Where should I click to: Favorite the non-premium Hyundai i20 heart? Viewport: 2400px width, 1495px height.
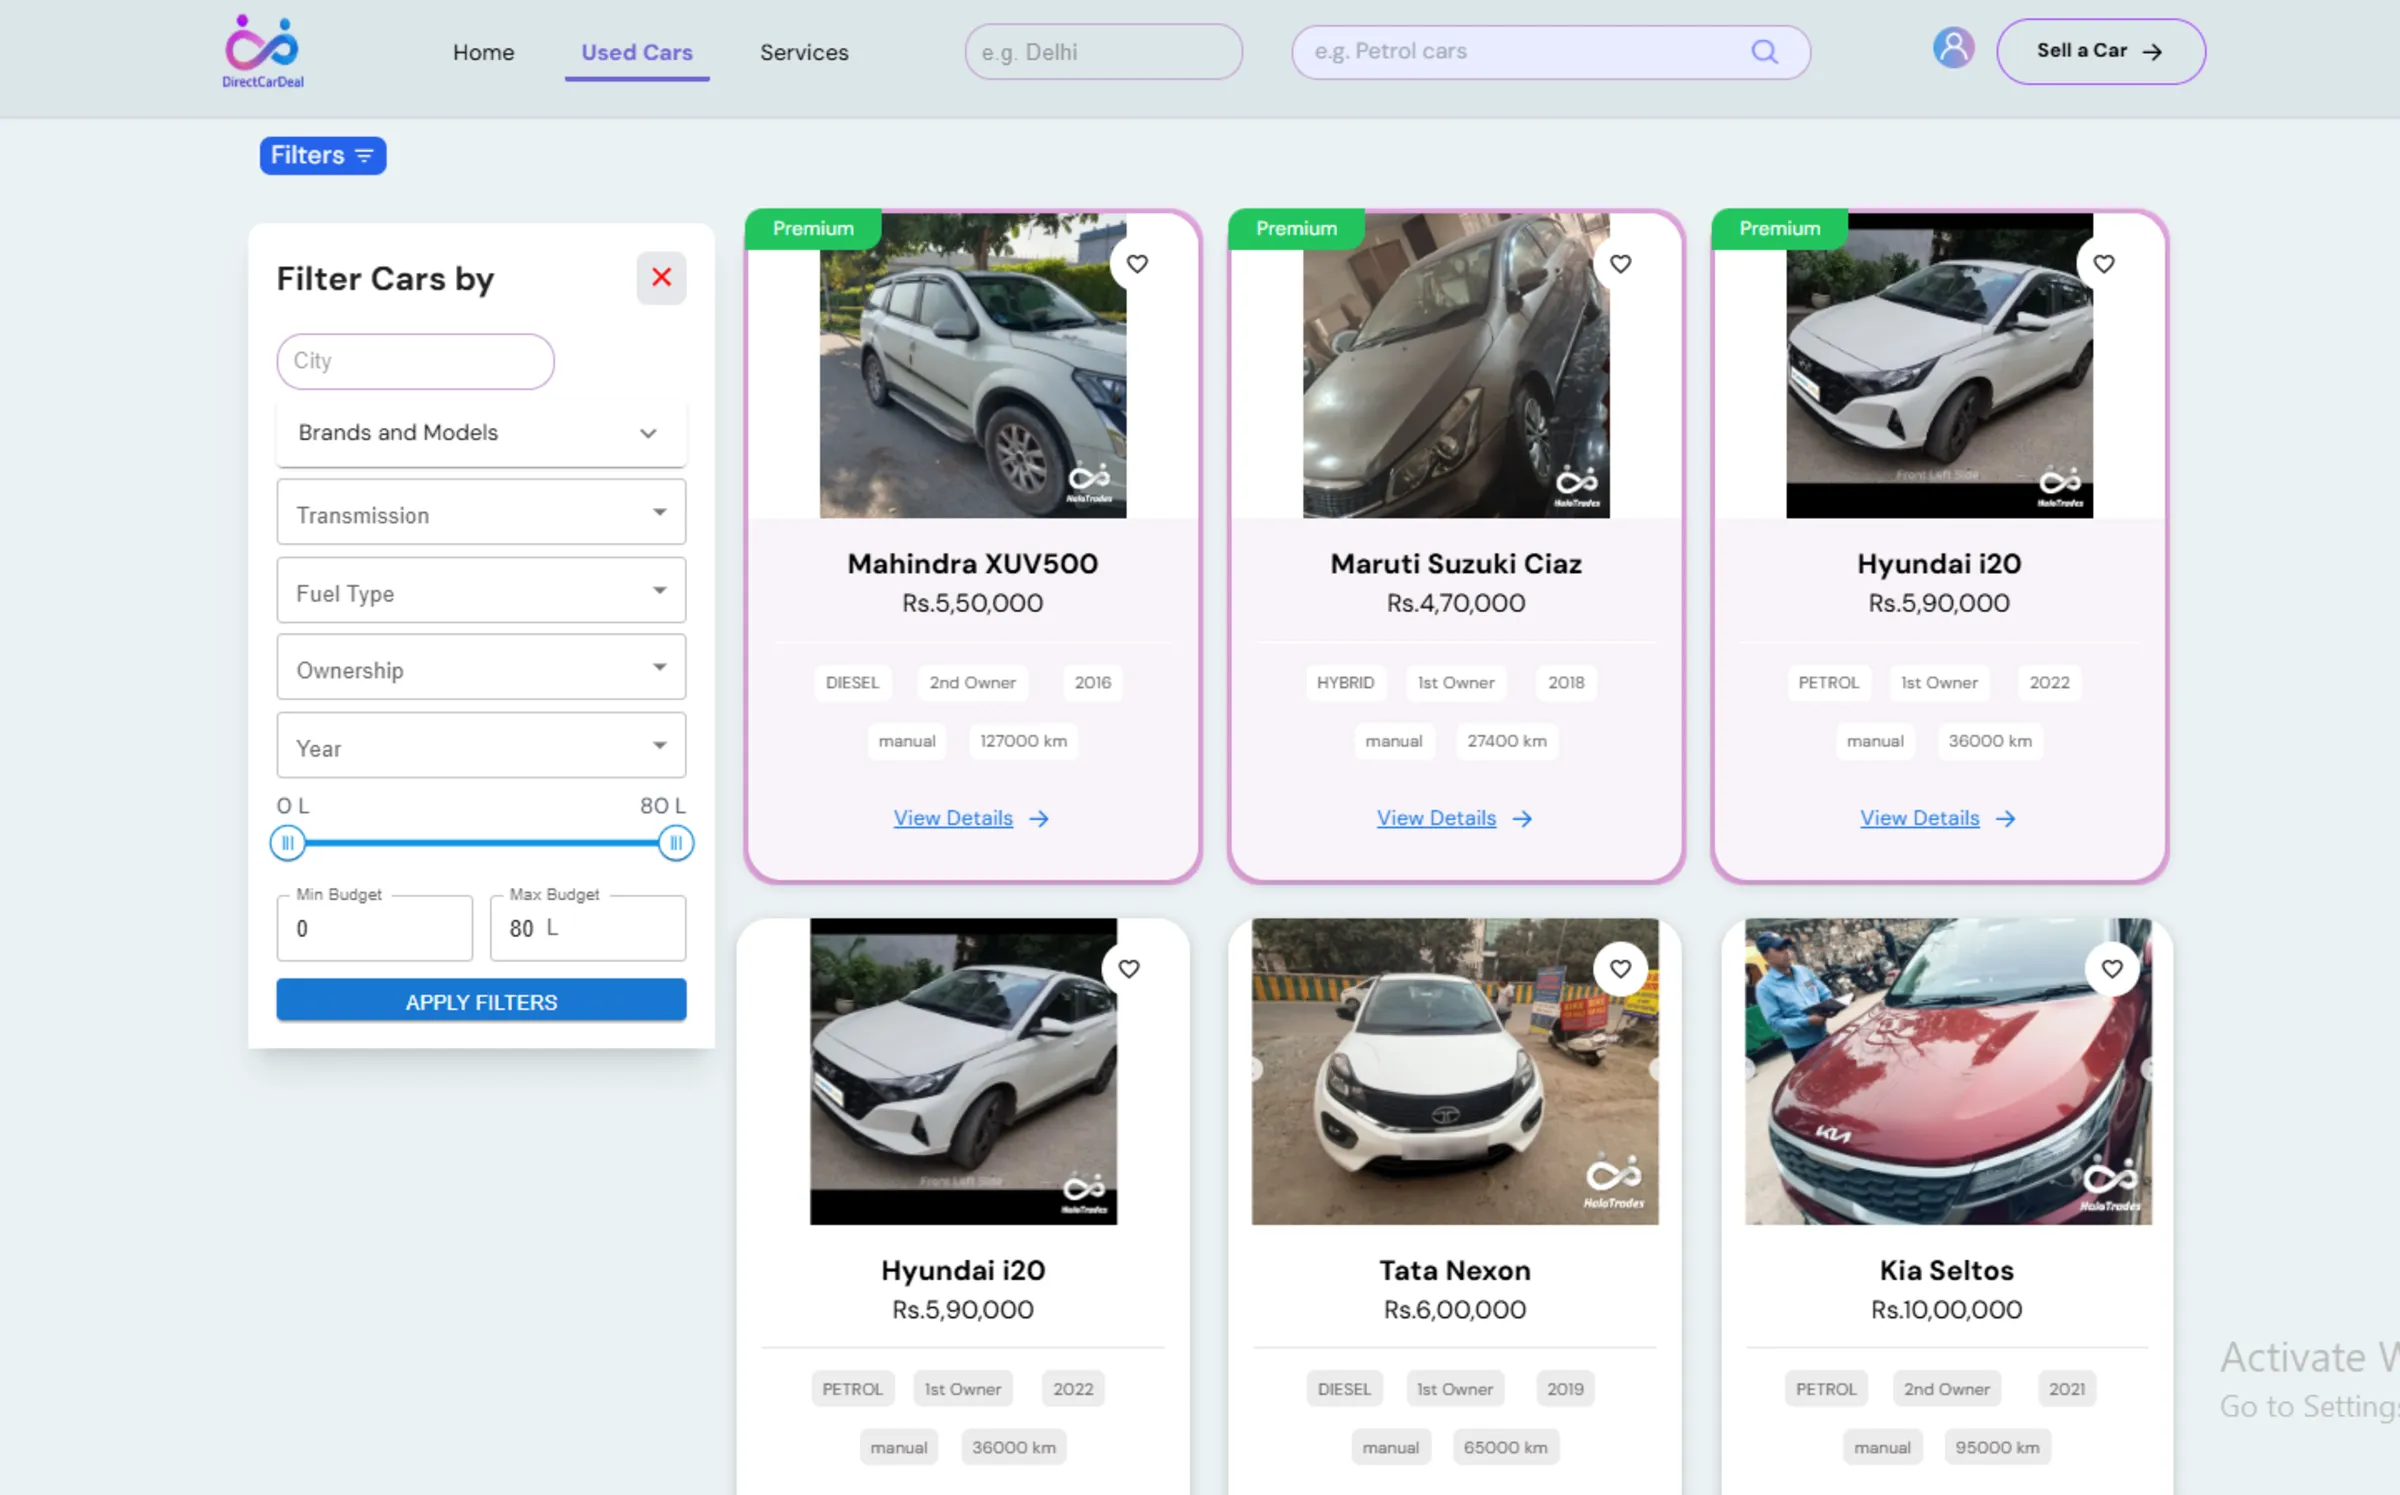[1129, 968]
